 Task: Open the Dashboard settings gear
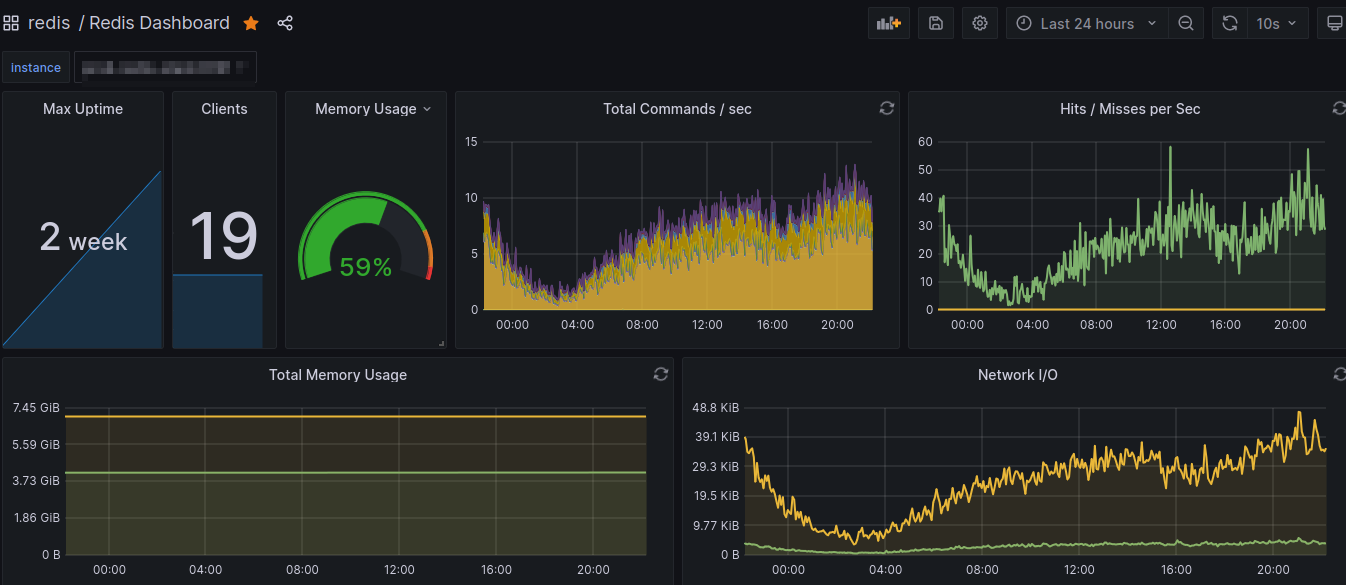click(979, 22)
